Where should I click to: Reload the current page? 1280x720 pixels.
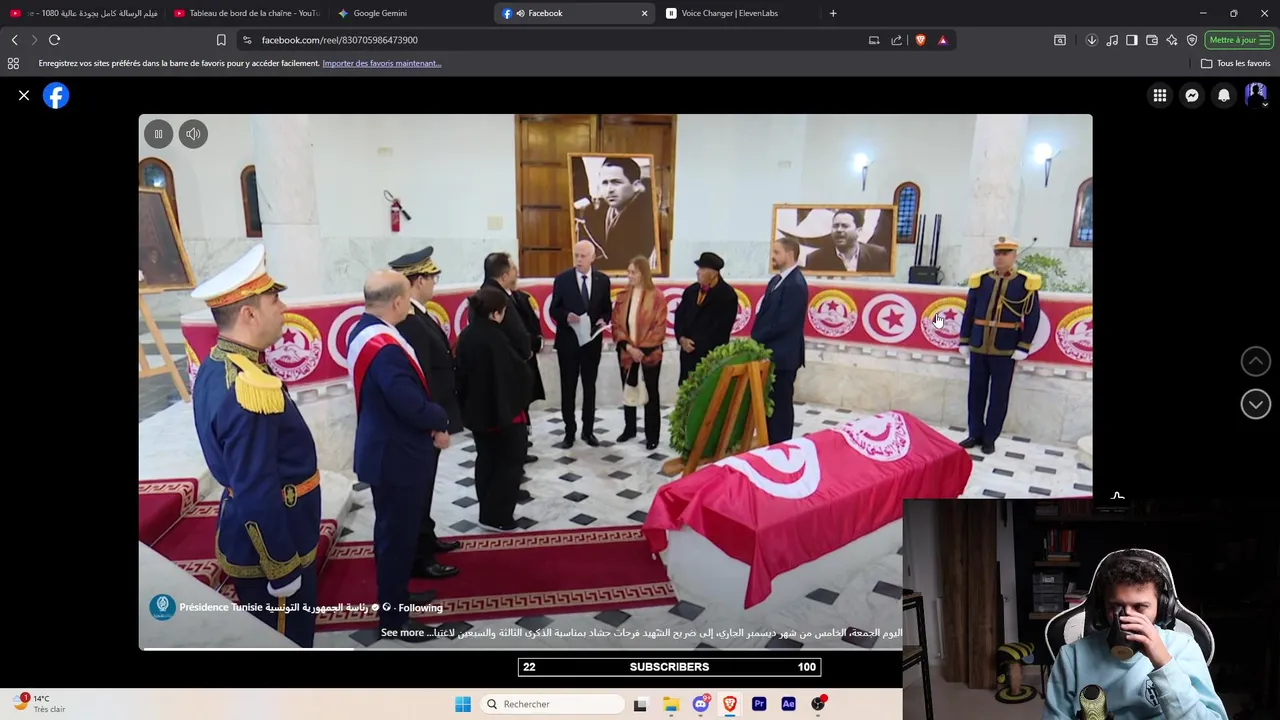[55, 40]
